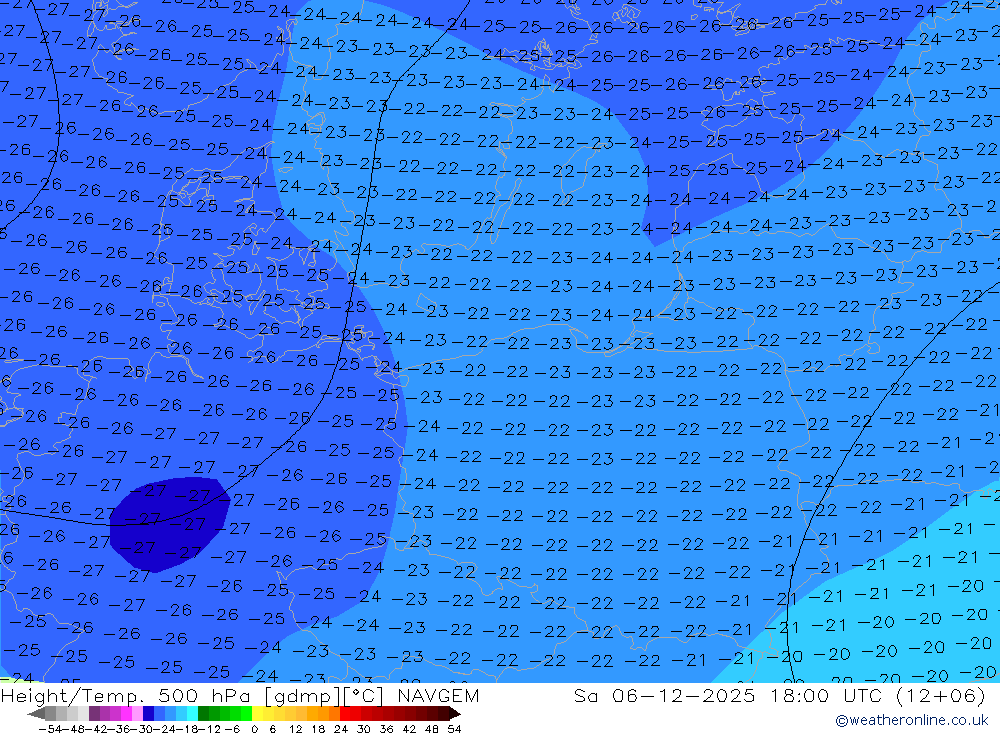
Task: Click the date 'Sa 06-12-2025'
Action: tap(664, 695)
